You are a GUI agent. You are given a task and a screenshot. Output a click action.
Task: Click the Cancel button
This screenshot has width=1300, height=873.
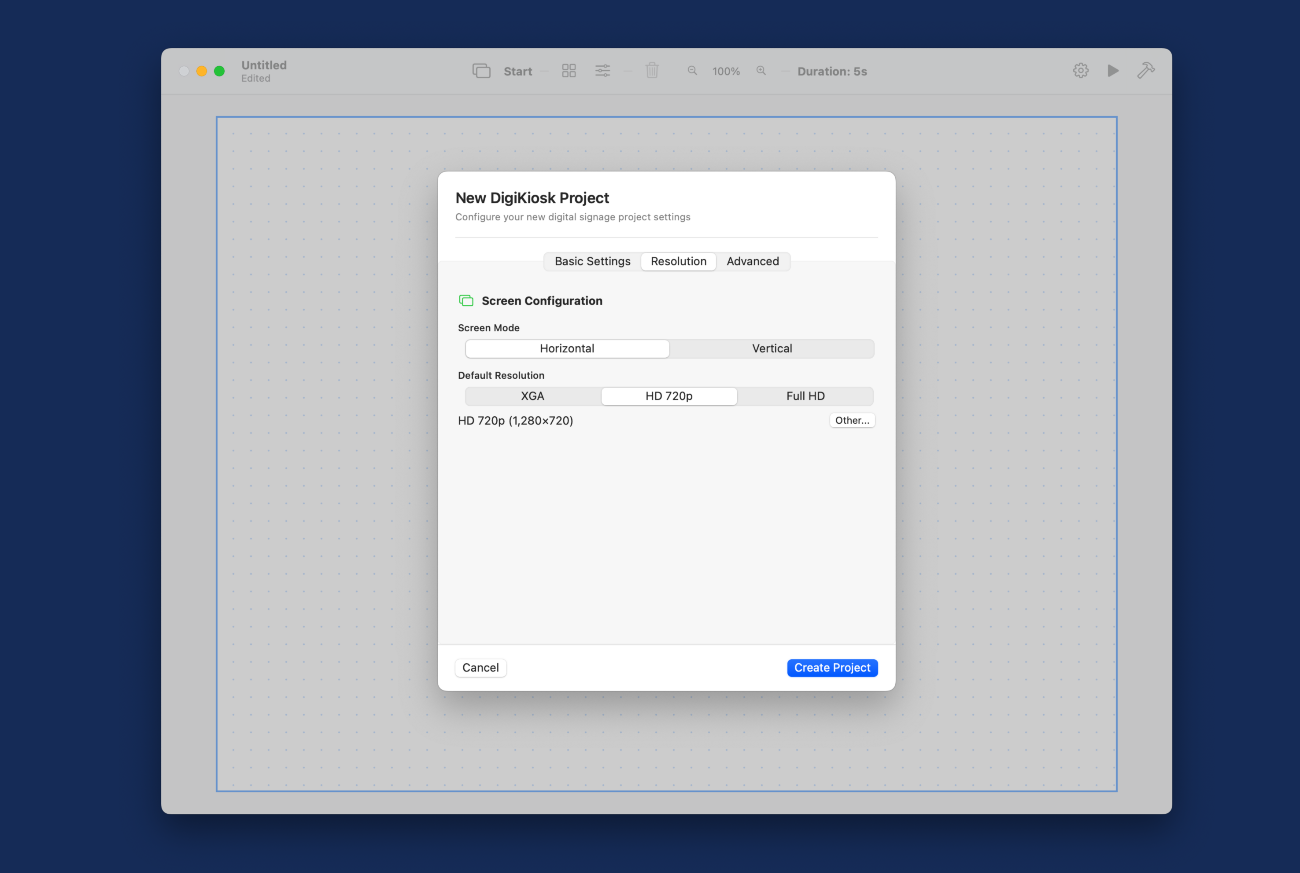coord(481,668)
